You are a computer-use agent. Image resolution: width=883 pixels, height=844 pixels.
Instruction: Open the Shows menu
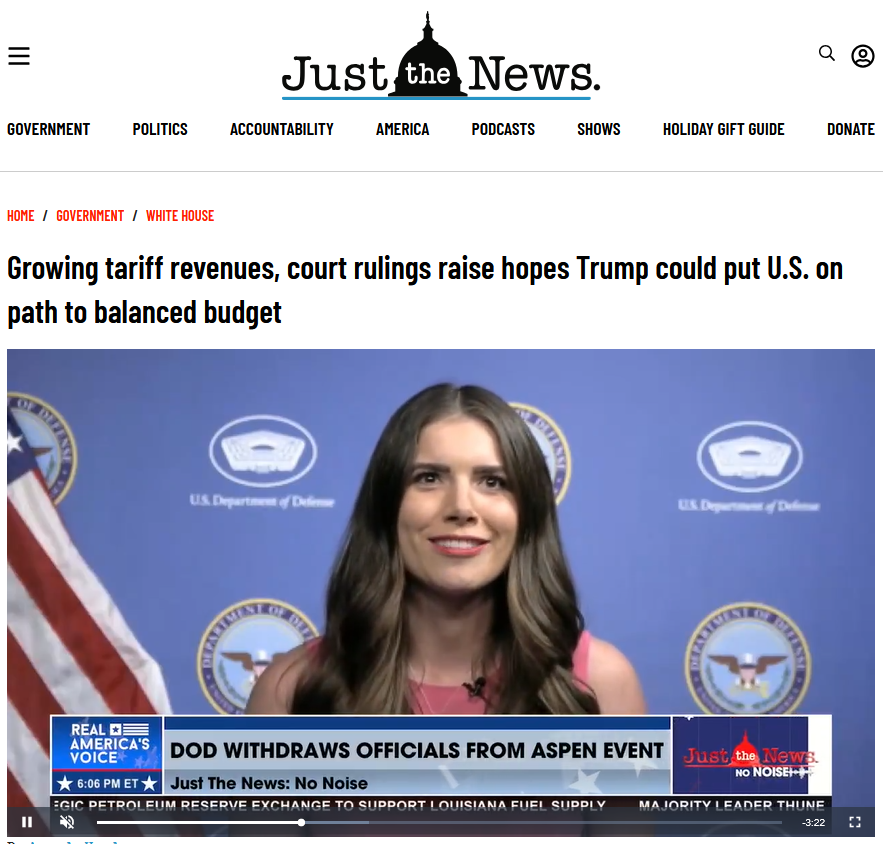coord(599,129)
